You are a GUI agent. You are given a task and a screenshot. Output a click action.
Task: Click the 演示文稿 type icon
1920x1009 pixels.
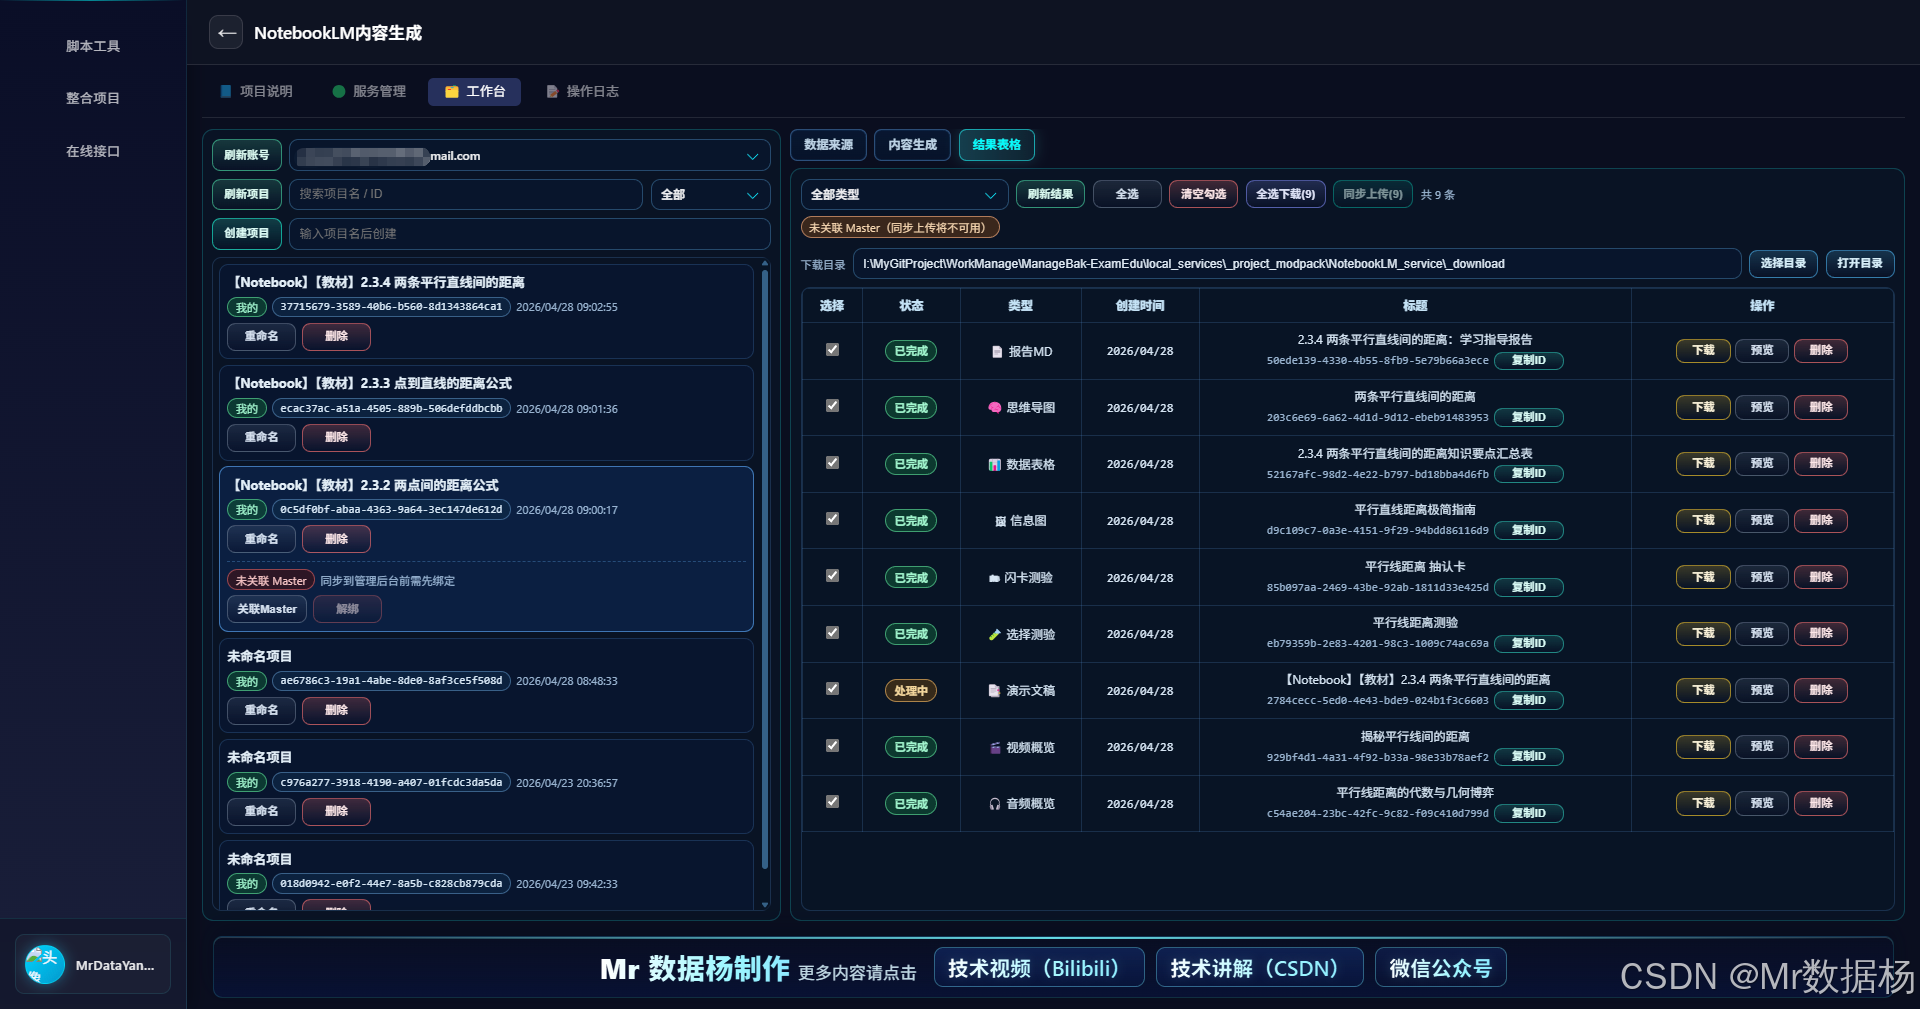pyautogui.click(x=995, y=691)
